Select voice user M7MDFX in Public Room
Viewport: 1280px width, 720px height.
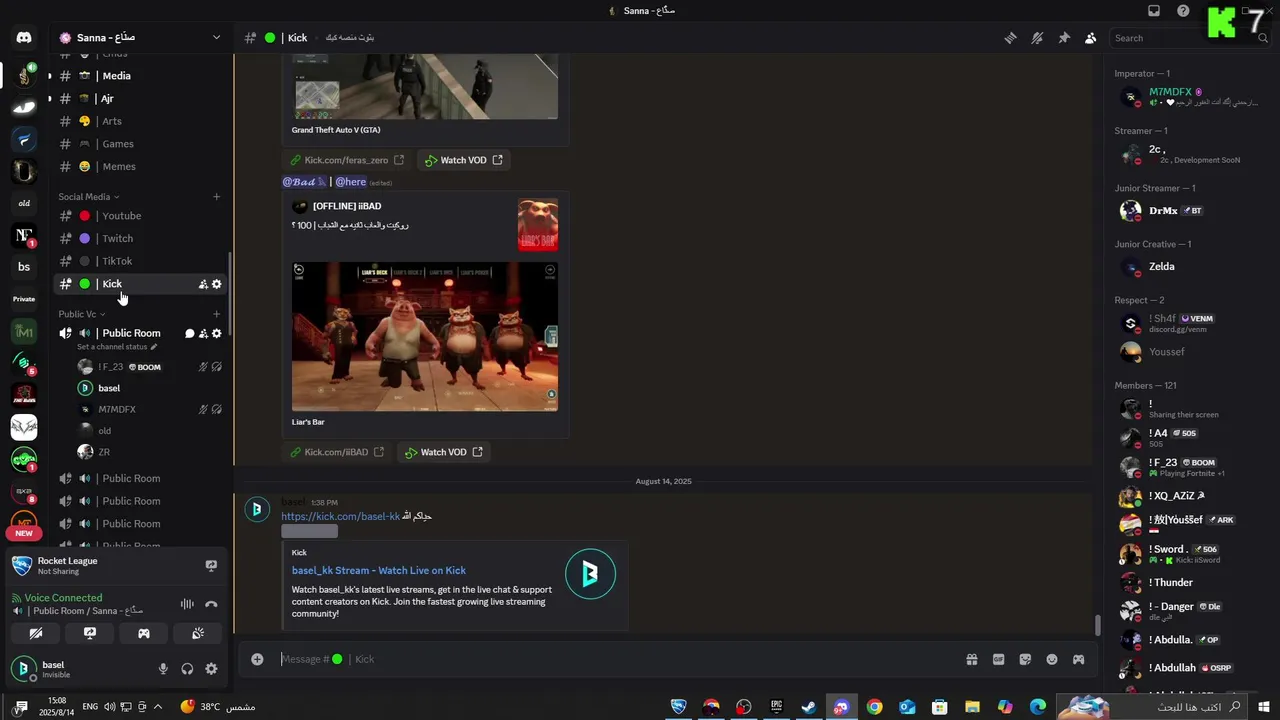150,409
